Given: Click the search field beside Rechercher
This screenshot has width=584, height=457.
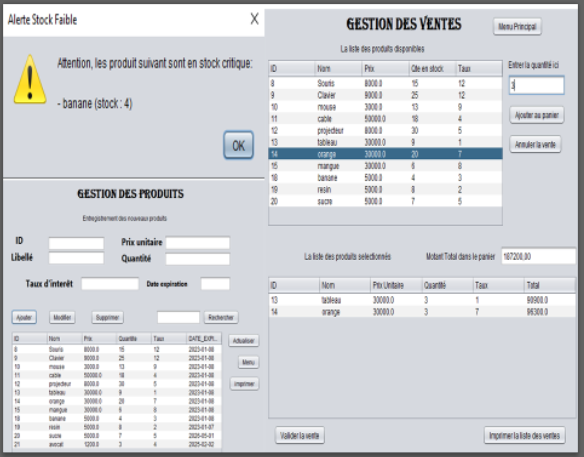Looking at the screenshot, I should coord(178,317).
